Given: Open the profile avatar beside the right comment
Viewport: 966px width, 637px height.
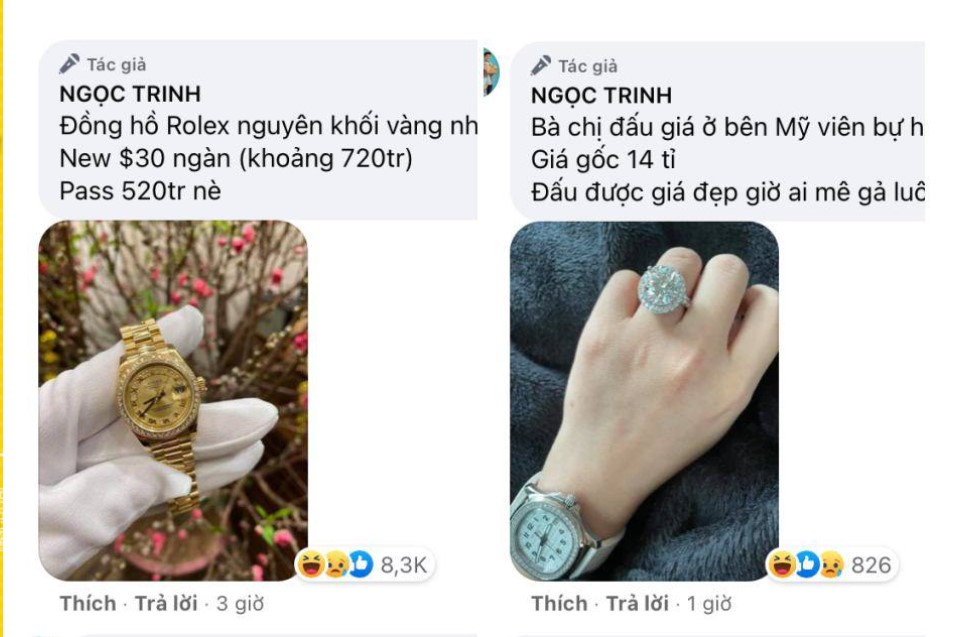Looking at the screenshot, I should [x=491, y=72].
